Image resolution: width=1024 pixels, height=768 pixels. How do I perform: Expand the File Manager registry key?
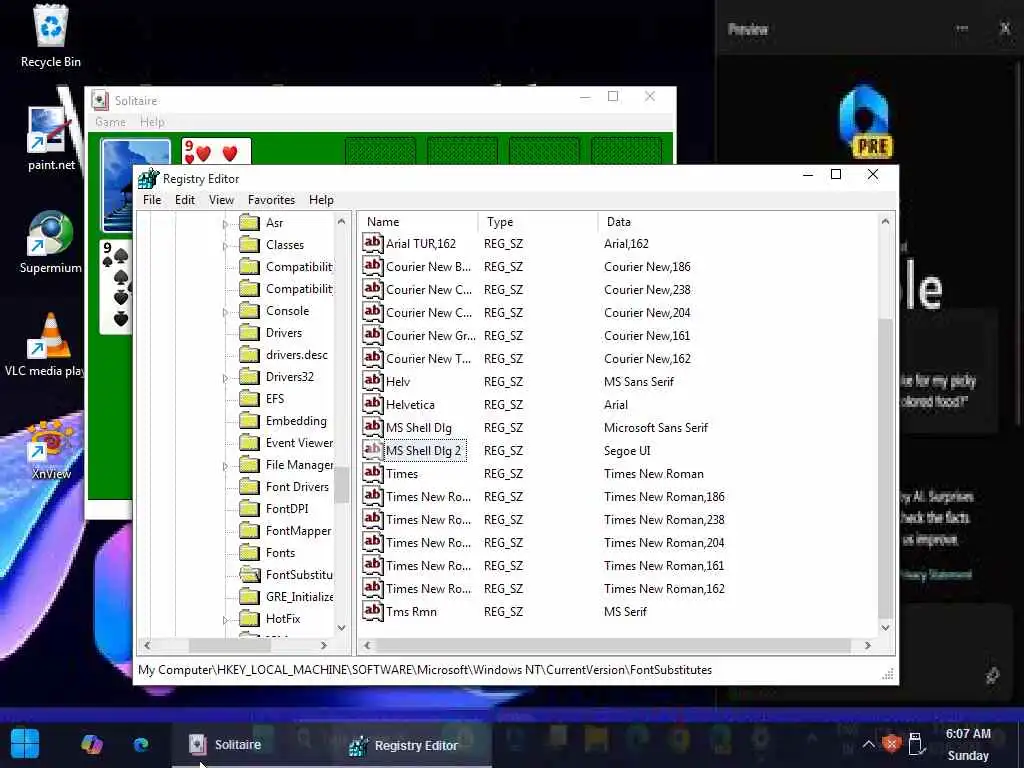225,466
